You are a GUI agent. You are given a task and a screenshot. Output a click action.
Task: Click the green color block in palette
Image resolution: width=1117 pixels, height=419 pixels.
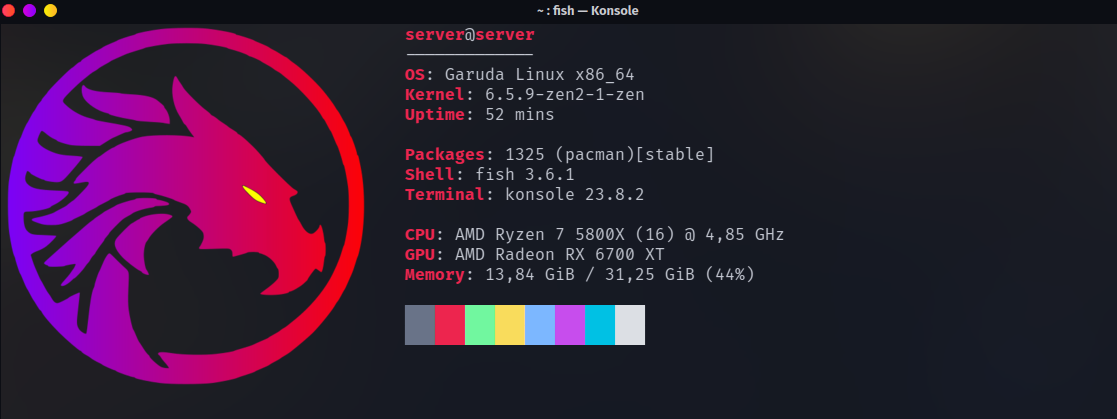480,325
